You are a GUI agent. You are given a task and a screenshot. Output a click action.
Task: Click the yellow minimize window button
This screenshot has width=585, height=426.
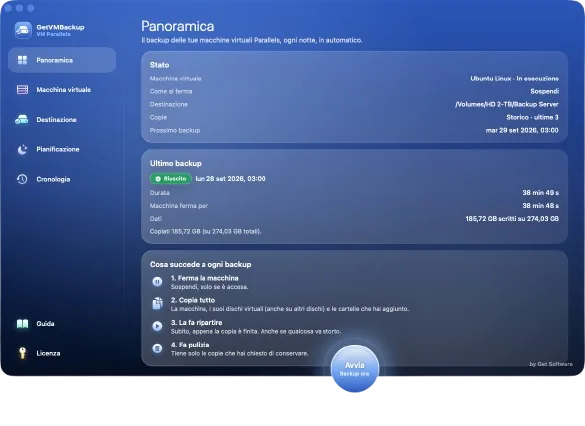19,8
